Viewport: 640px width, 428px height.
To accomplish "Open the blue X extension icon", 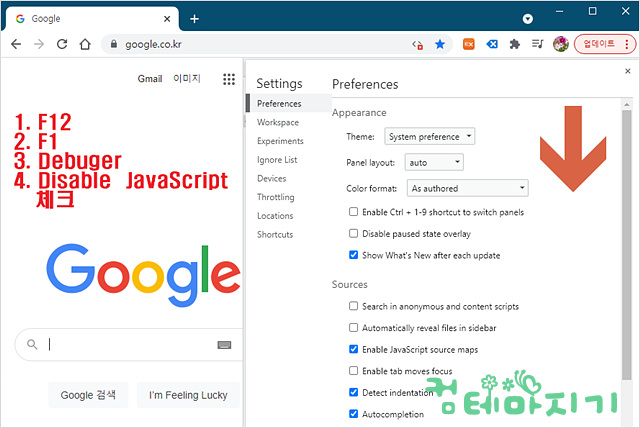I will [x=492, y=44].
